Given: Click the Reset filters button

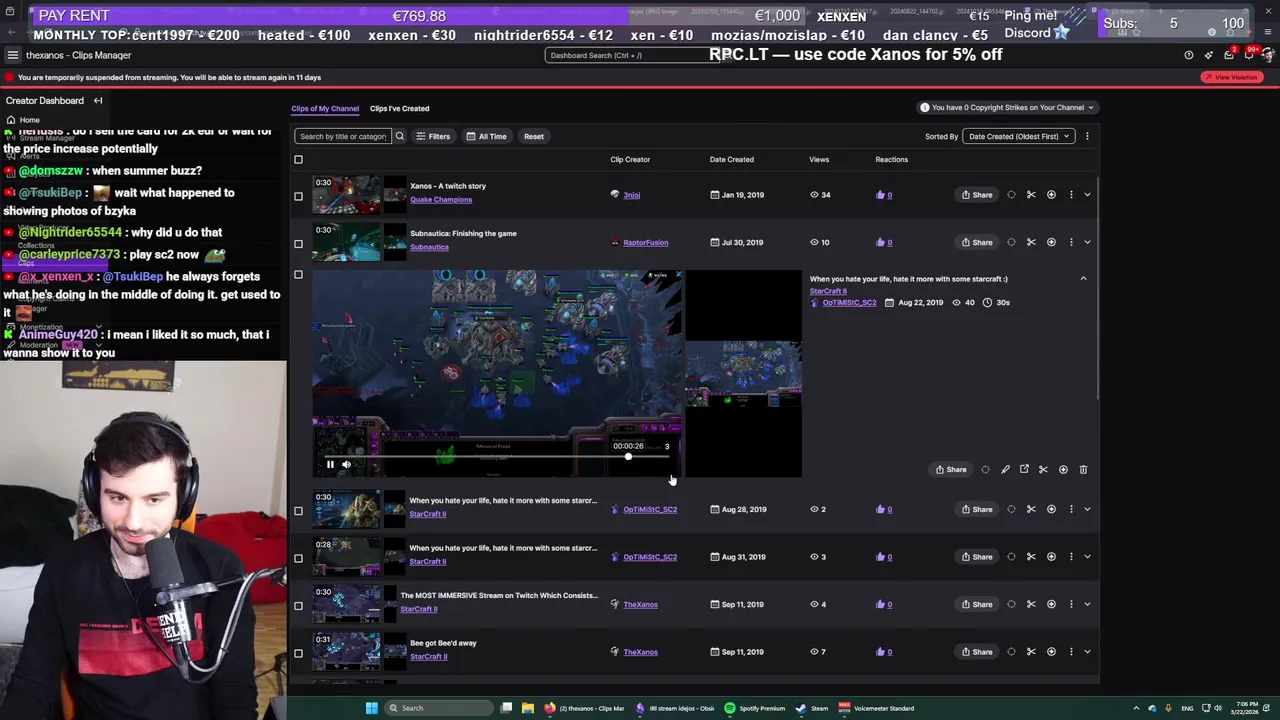Looking at the screenshot, I should (534, 136).
